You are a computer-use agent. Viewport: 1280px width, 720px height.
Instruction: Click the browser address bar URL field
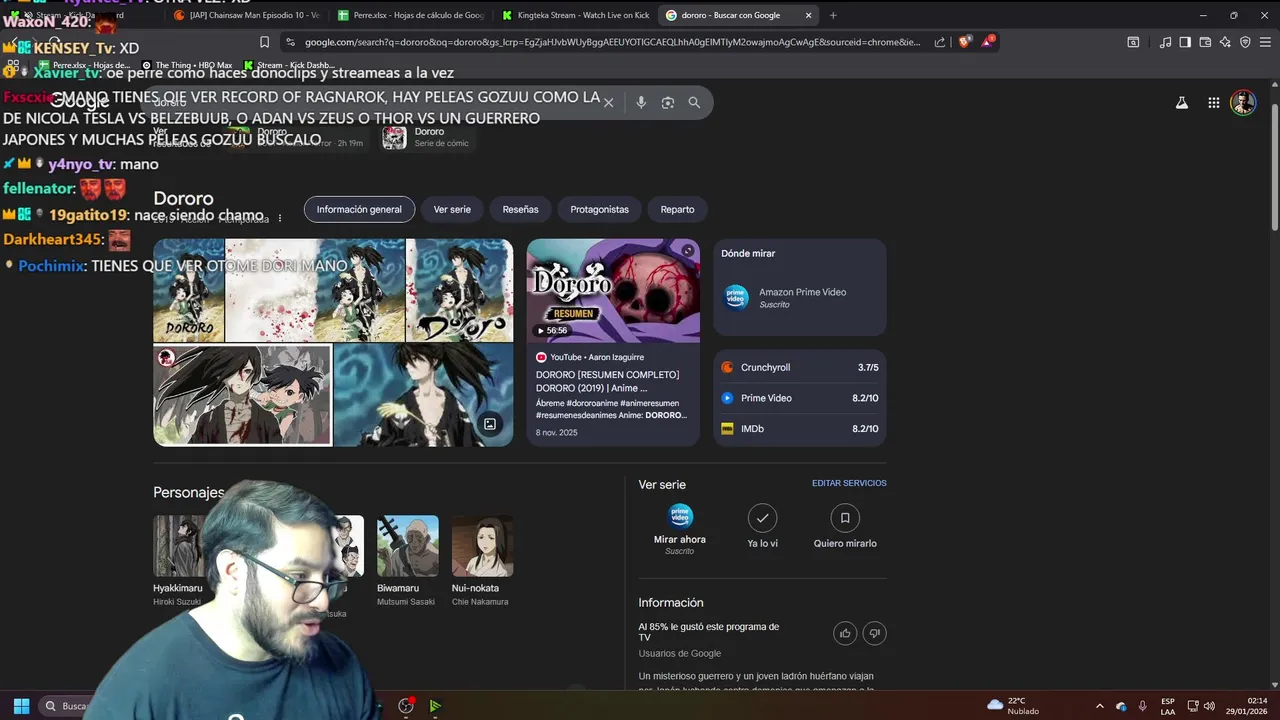point(611,42)
